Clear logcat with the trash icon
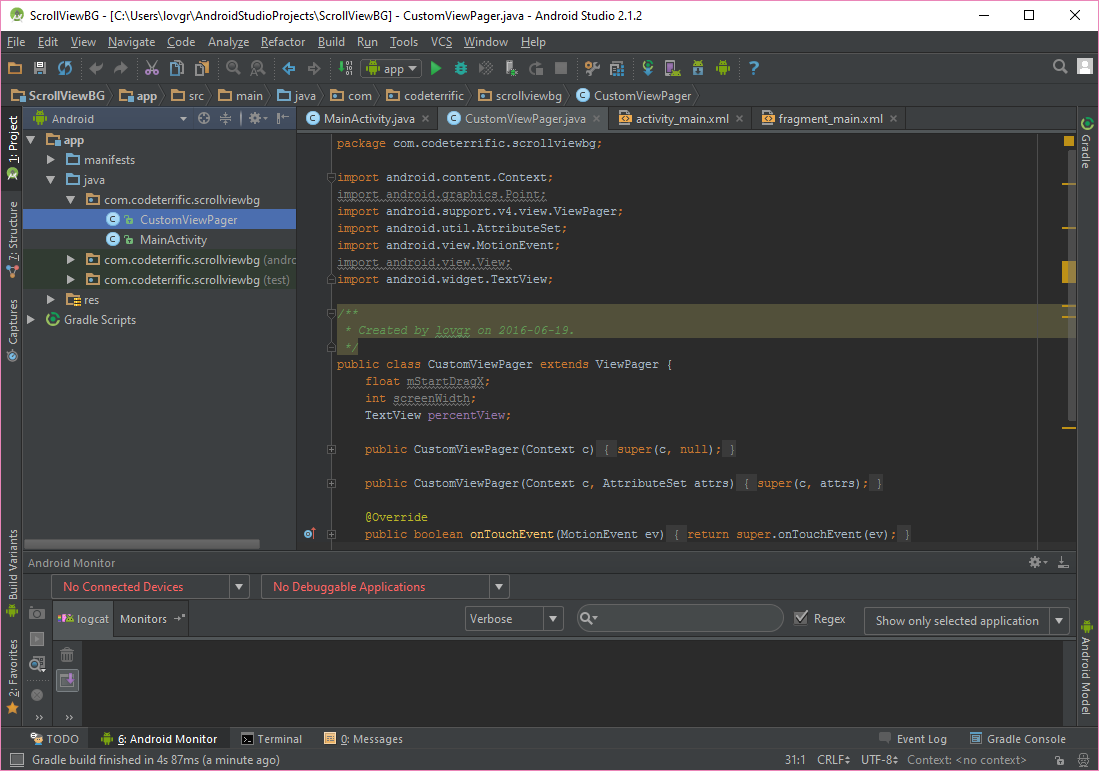Viewport: 1099px width, 771px height. [67, 655]
